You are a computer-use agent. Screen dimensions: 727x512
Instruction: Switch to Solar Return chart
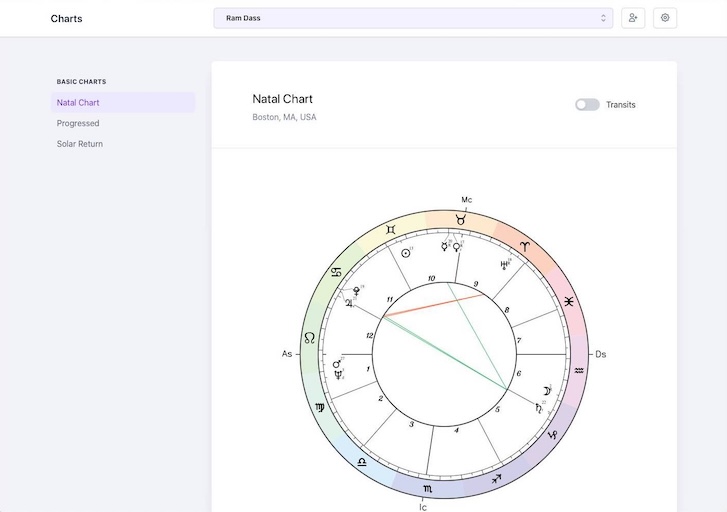tap(80, 144)
